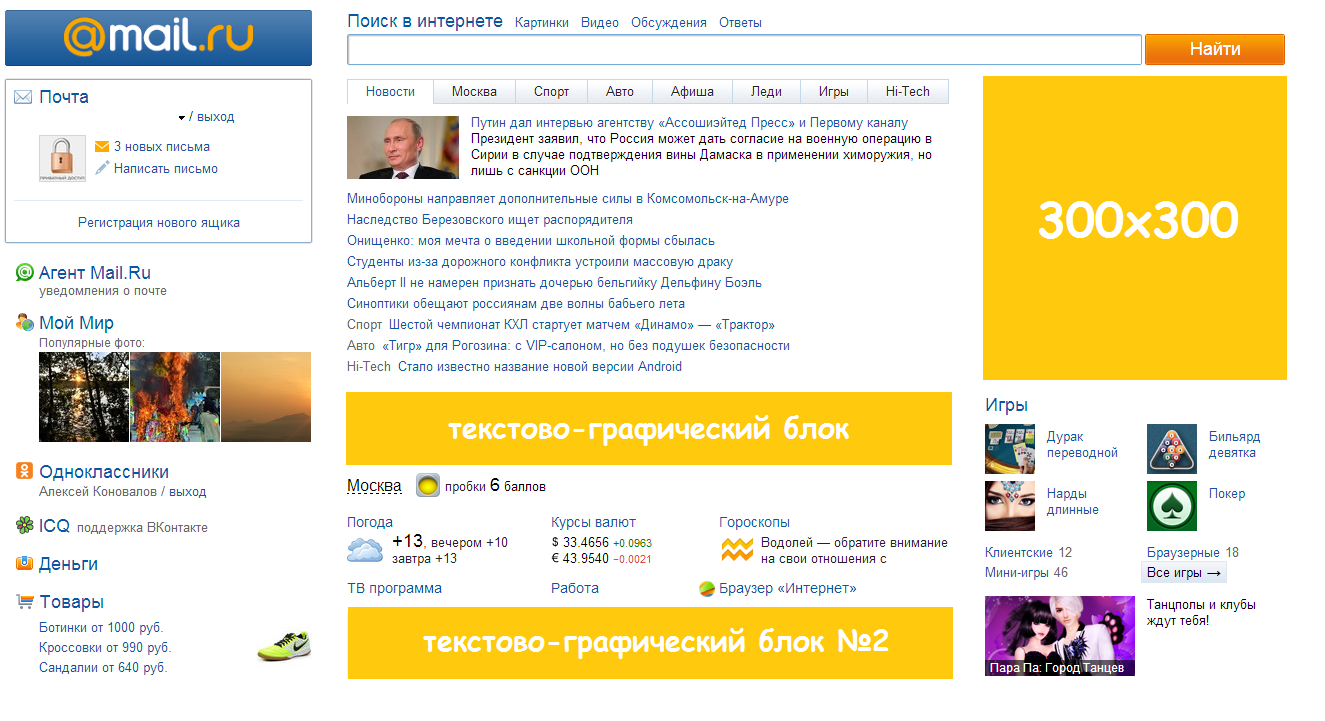Open the Почта envelope icon
Image resolution: width=1325 pixels, height=721 pixels.
pos(23,97)
